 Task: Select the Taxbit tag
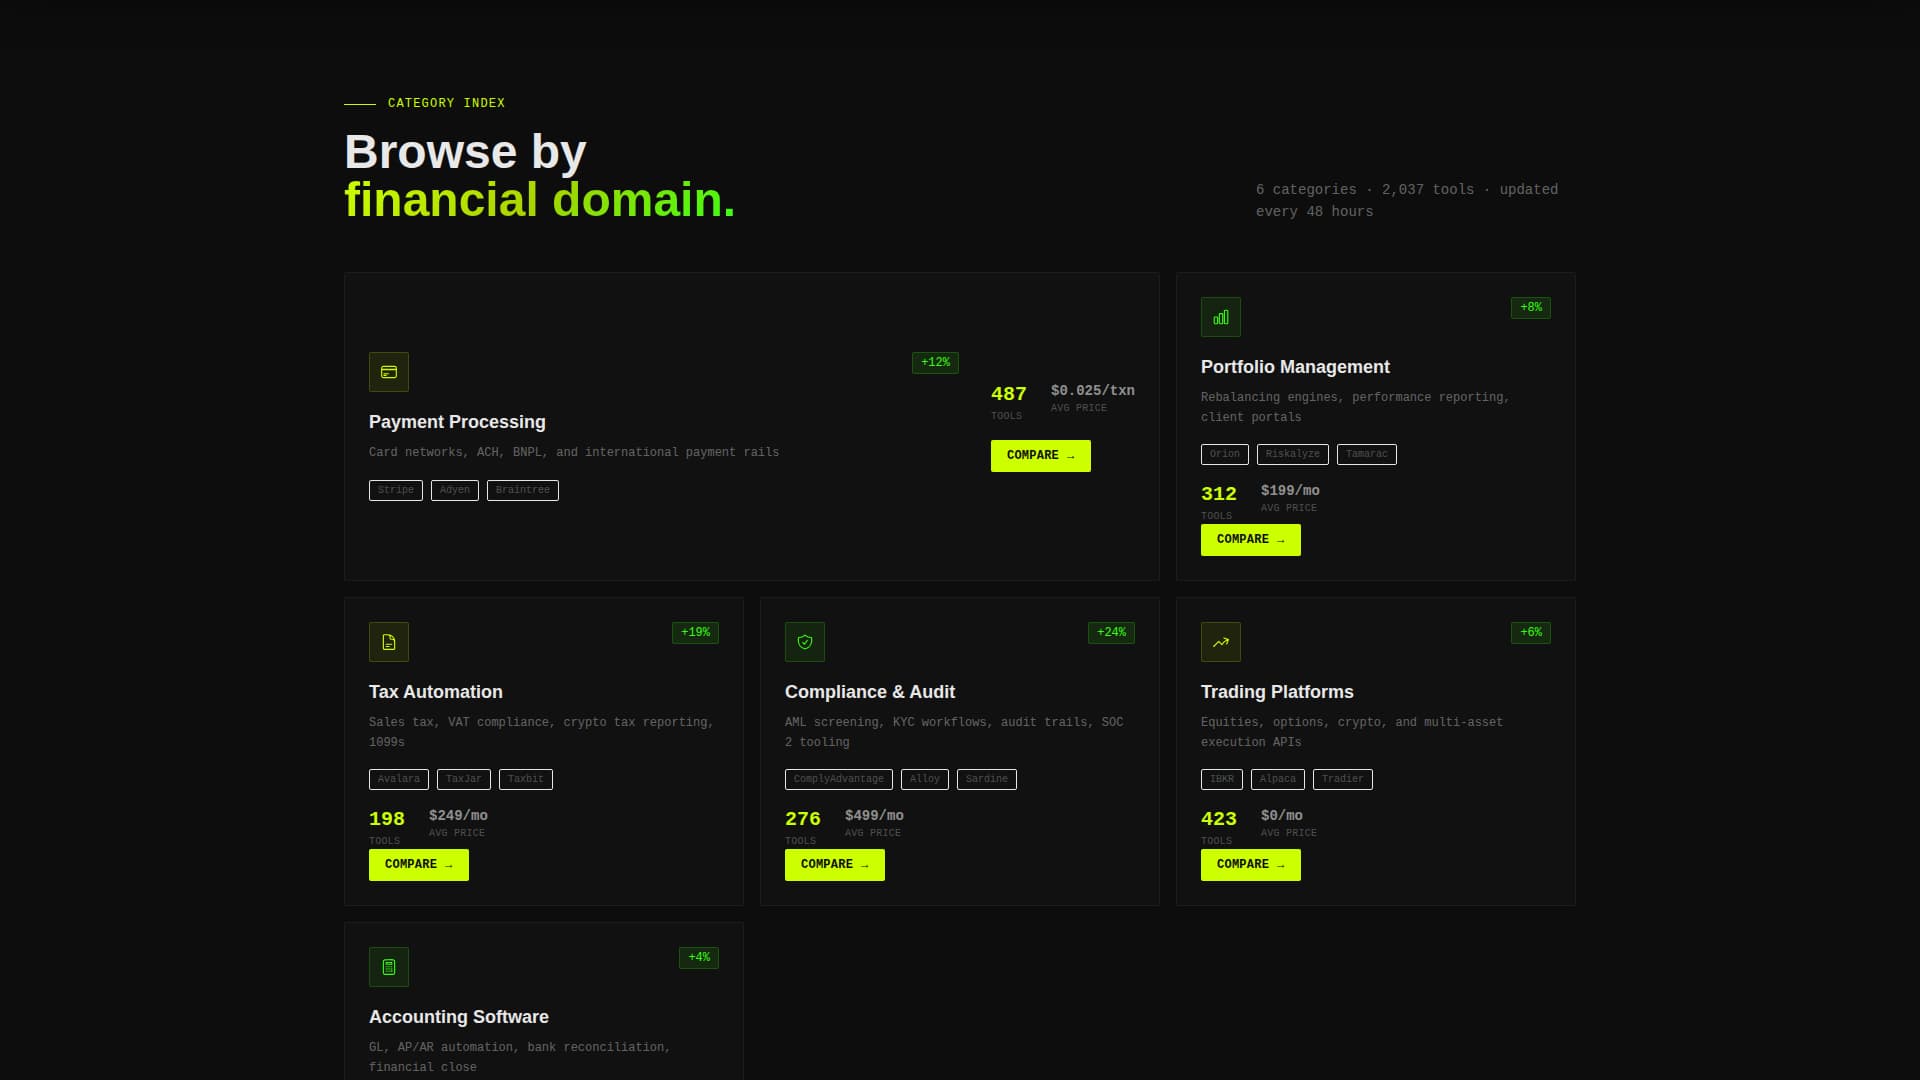pos(526,779)
